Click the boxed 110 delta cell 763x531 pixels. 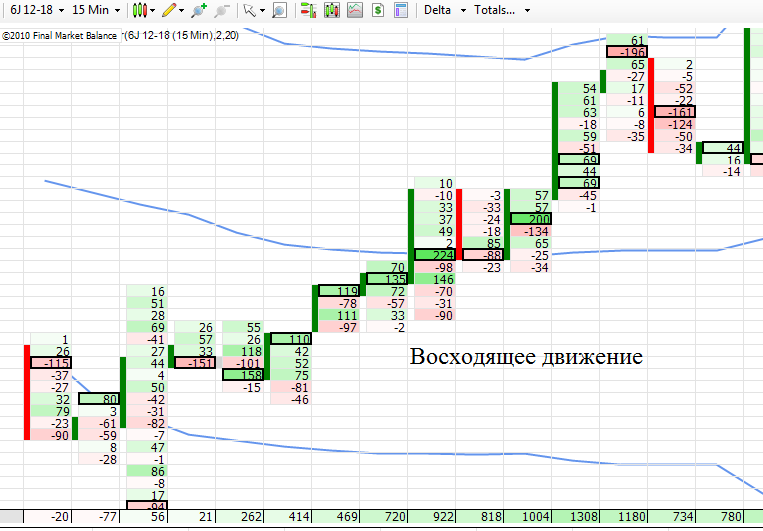[291, 339]
